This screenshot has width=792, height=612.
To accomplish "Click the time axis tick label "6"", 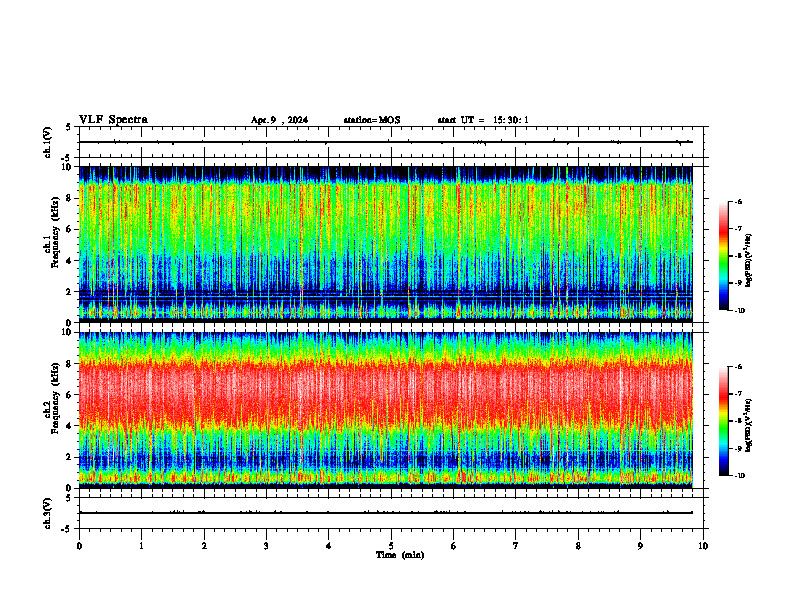I will click(454, 546).
